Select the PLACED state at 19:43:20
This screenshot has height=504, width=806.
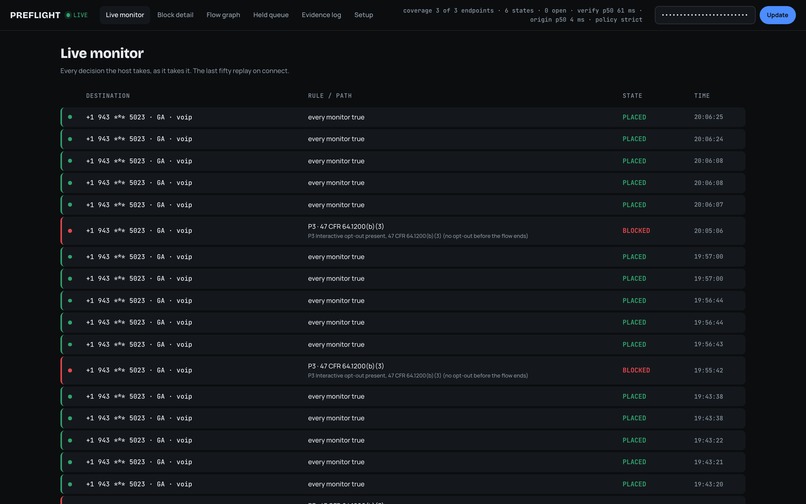(x=634, y=484)
